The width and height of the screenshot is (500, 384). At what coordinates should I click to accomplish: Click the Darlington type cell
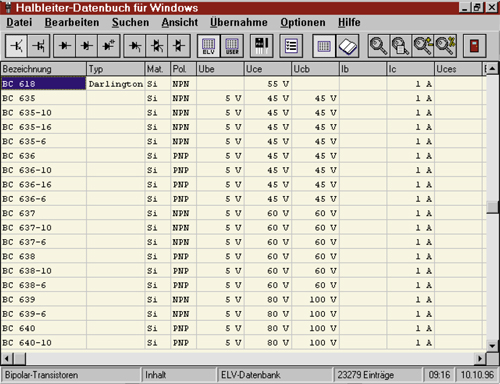pyautogui.click(x=116, y=84)
